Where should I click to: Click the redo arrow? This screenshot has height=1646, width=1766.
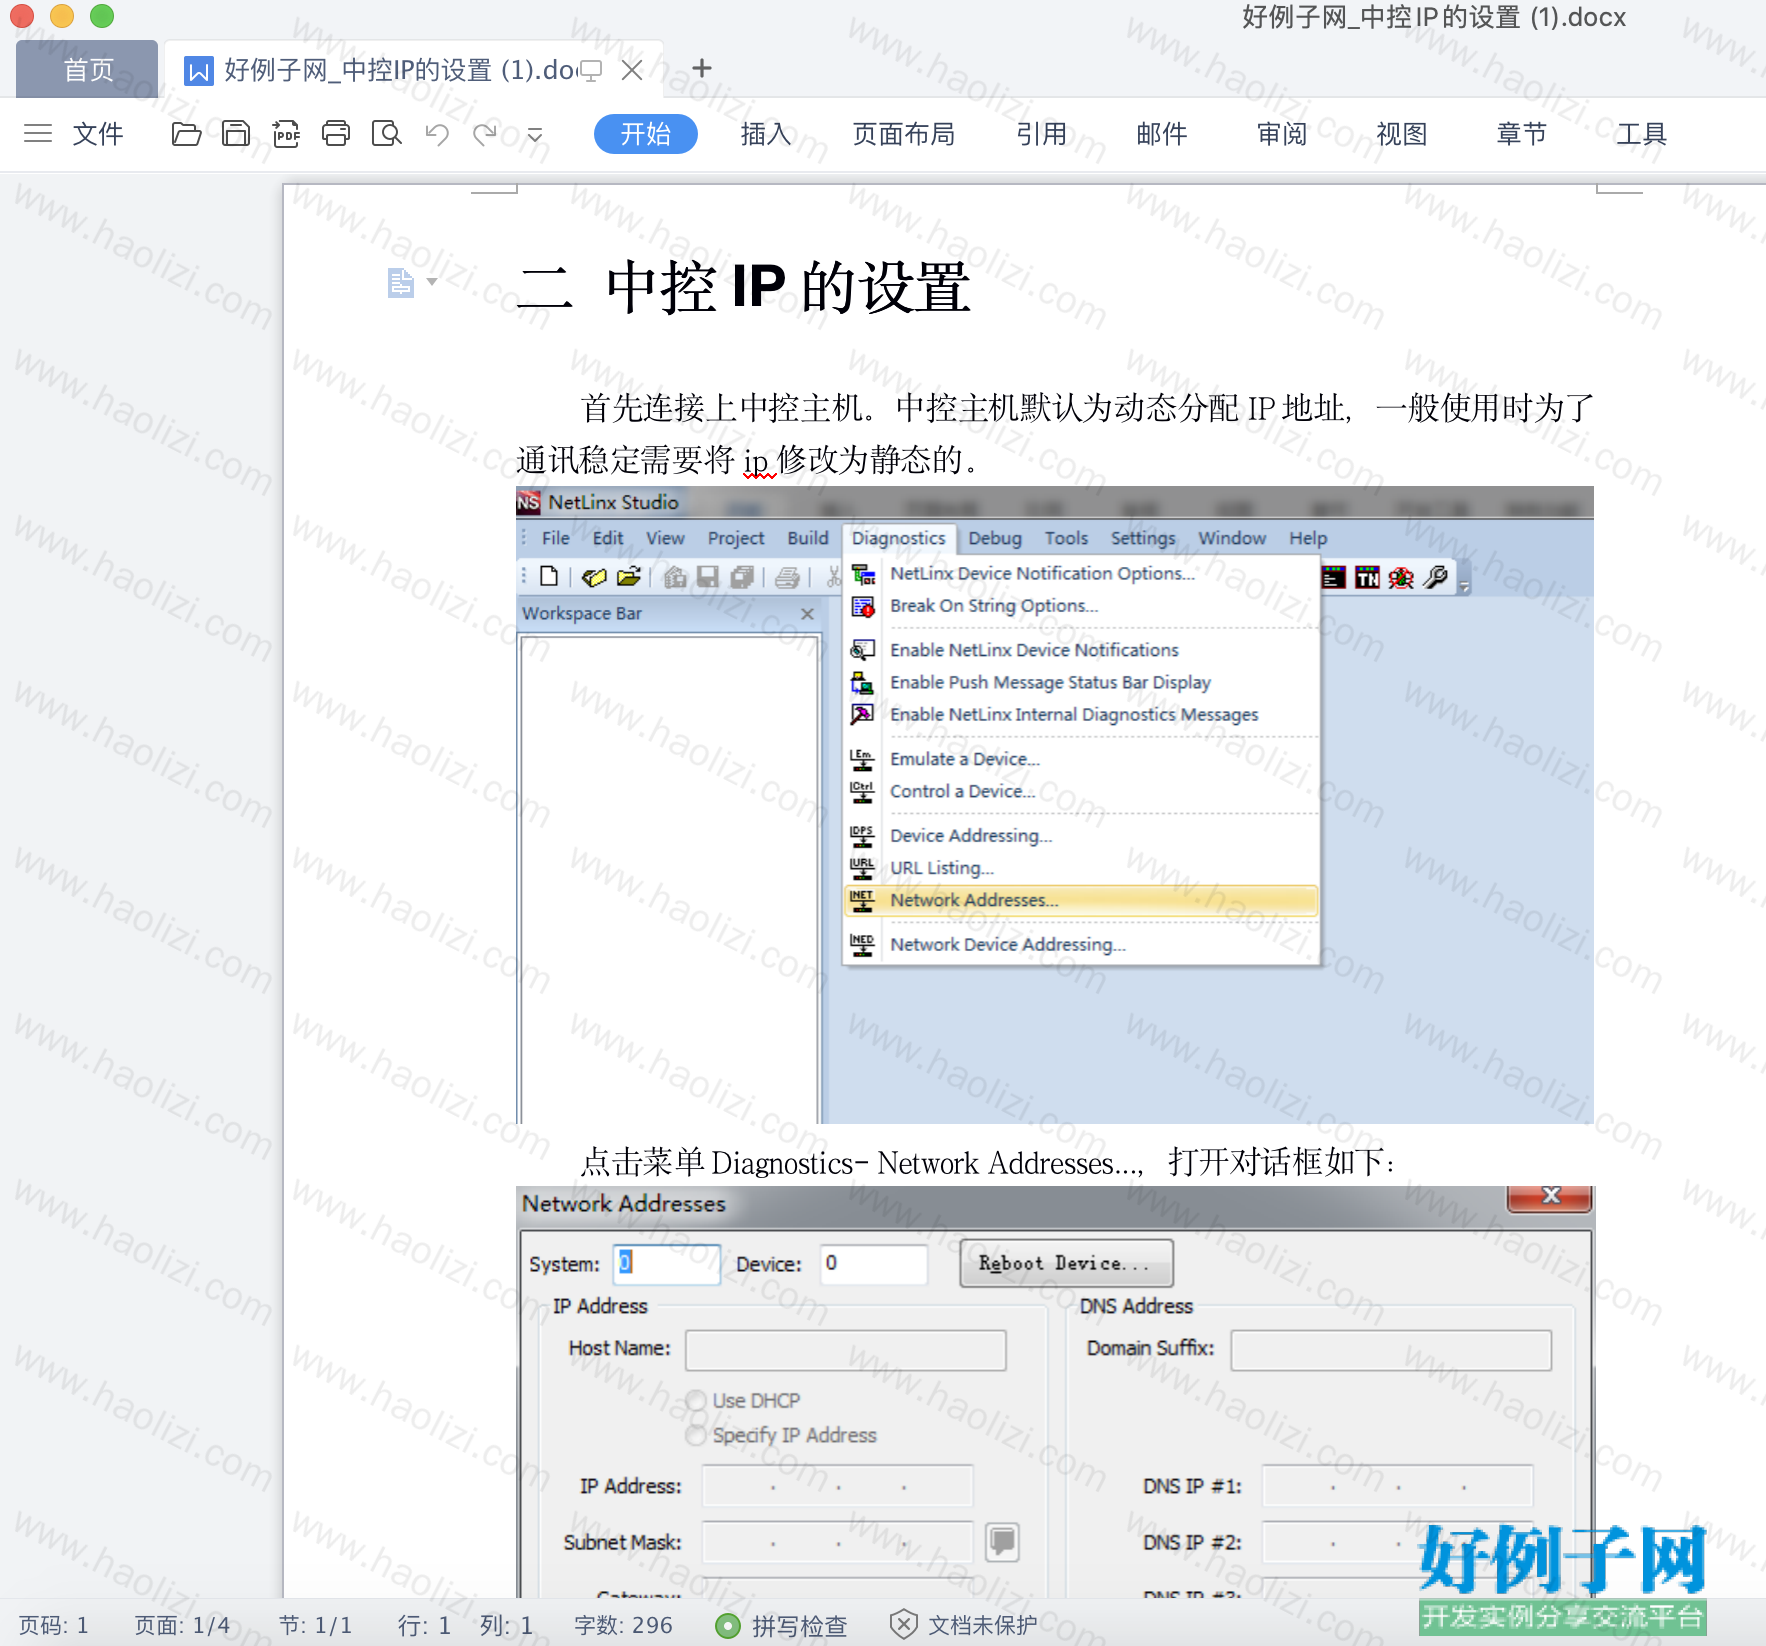point(485,133)
